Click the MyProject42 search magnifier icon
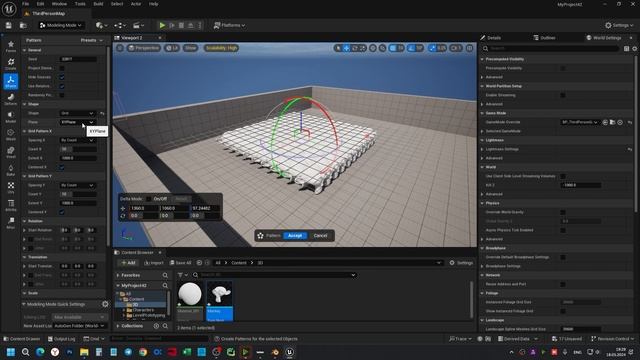 click(165, 285)
